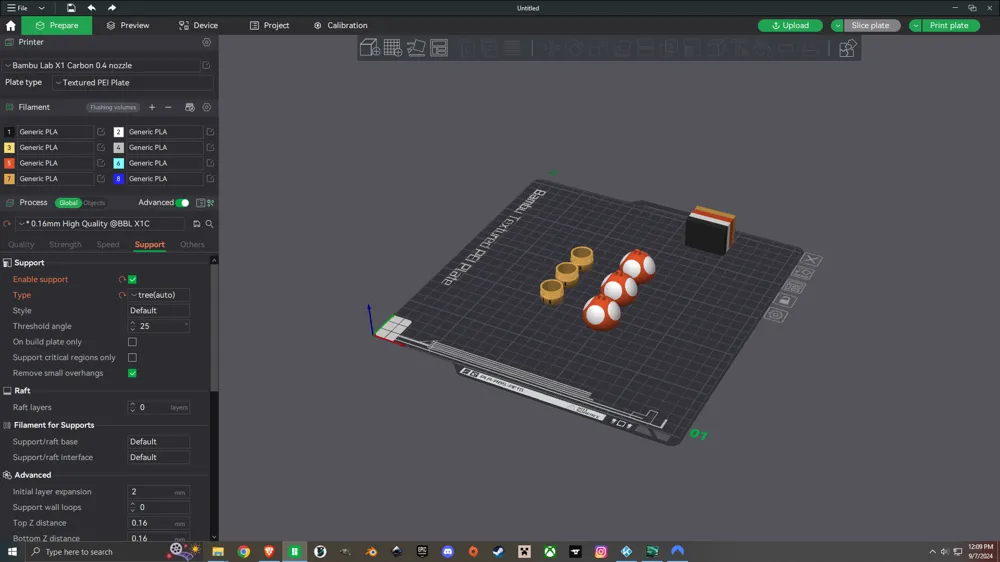
Task: Open Blender from the taskbar
Action: click(371, 551)
